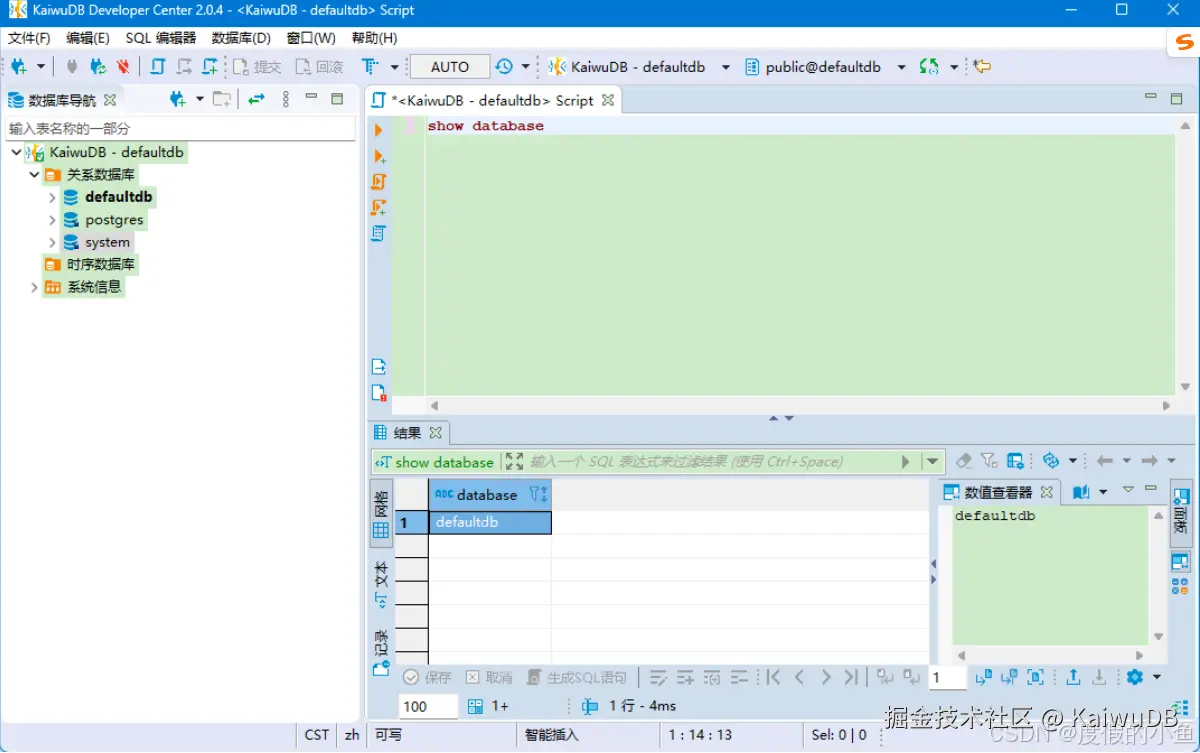Viewport: 1200px width, 753px height.
Task: Click the Execute script icon in editor sidebar
Action: click(x=379, y=182)
